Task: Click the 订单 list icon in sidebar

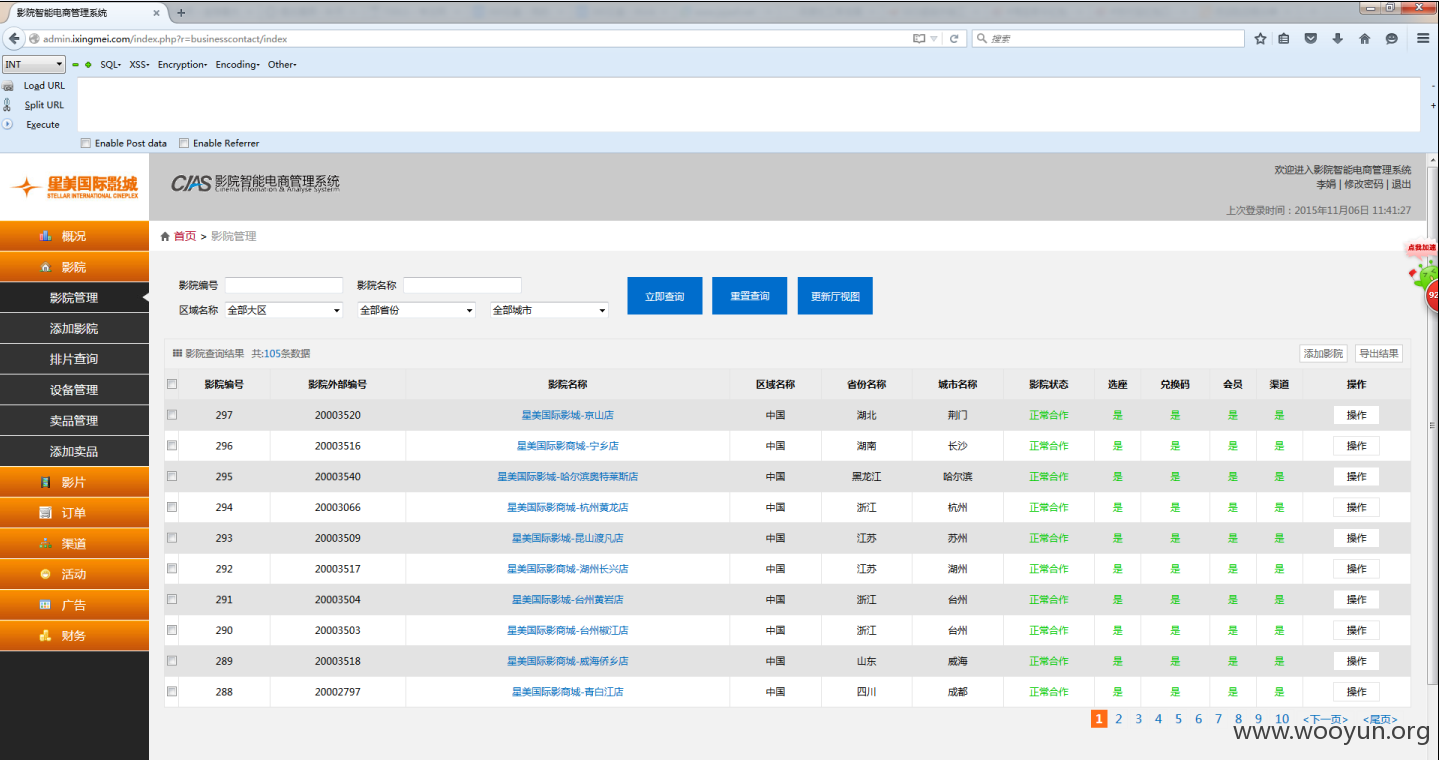Action: click(45, 513)
